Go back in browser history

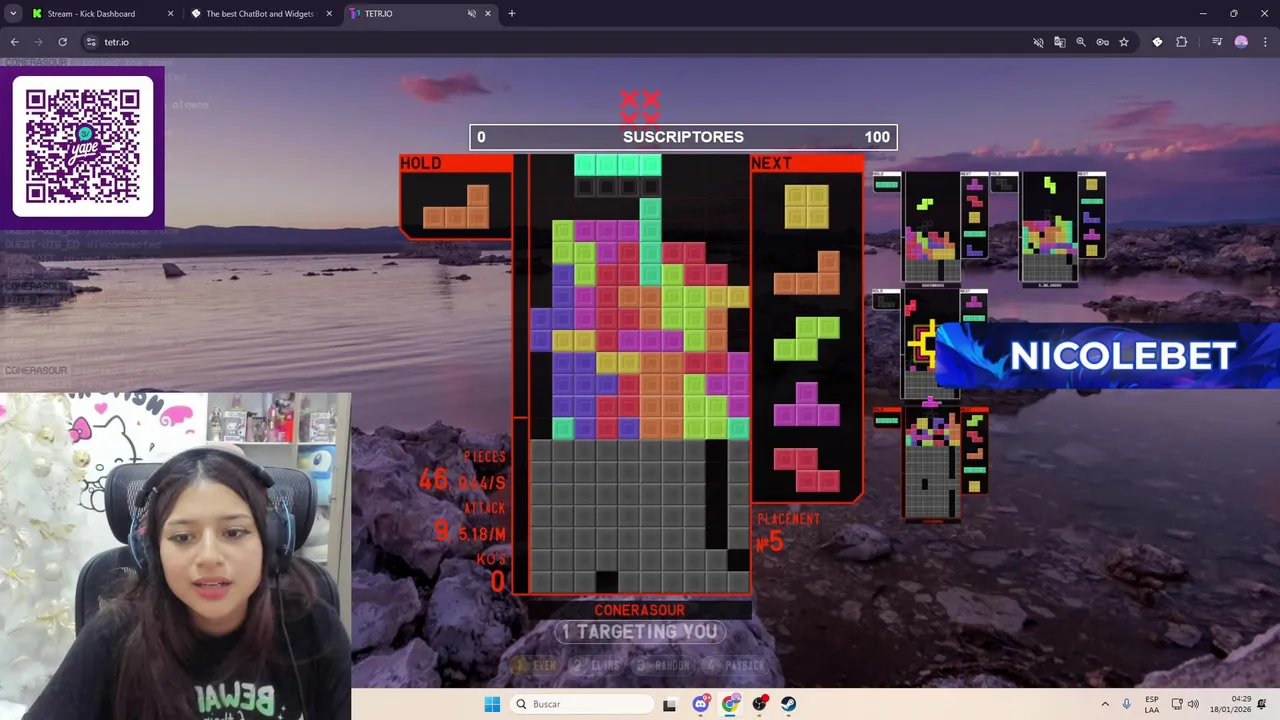click(x=14, y=42)
